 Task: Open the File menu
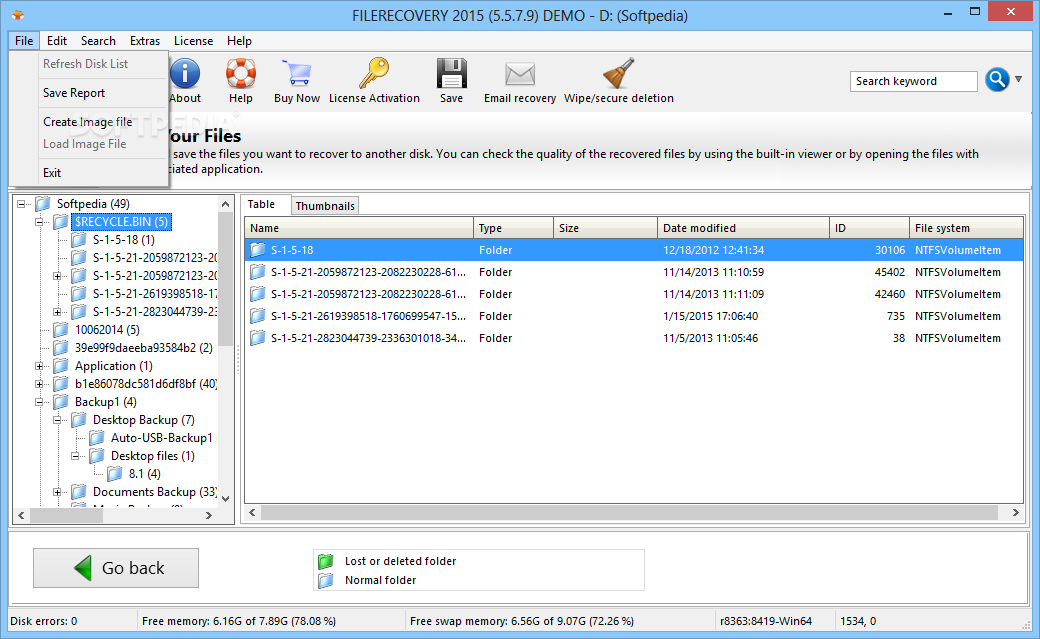[x=24, y=40]
